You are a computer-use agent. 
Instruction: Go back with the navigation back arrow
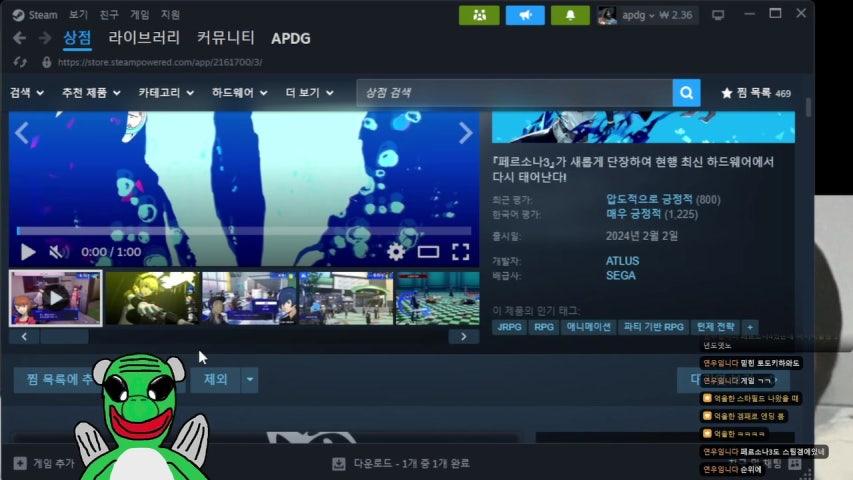[20, 38]
